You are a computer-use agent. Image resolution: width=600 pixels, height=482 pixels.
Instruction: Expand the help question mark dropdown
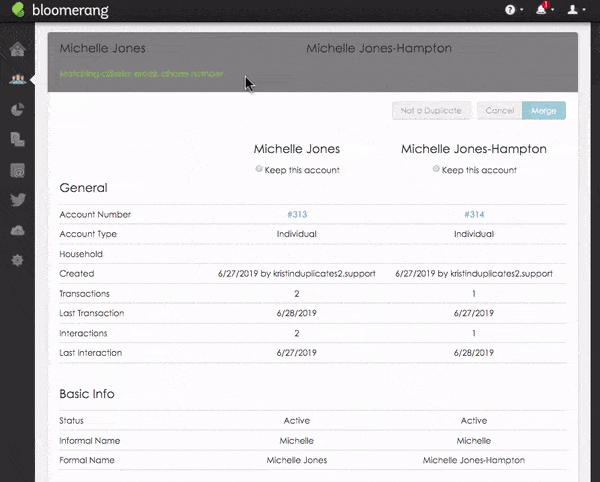pyautogui.click(x=512, y=11)
